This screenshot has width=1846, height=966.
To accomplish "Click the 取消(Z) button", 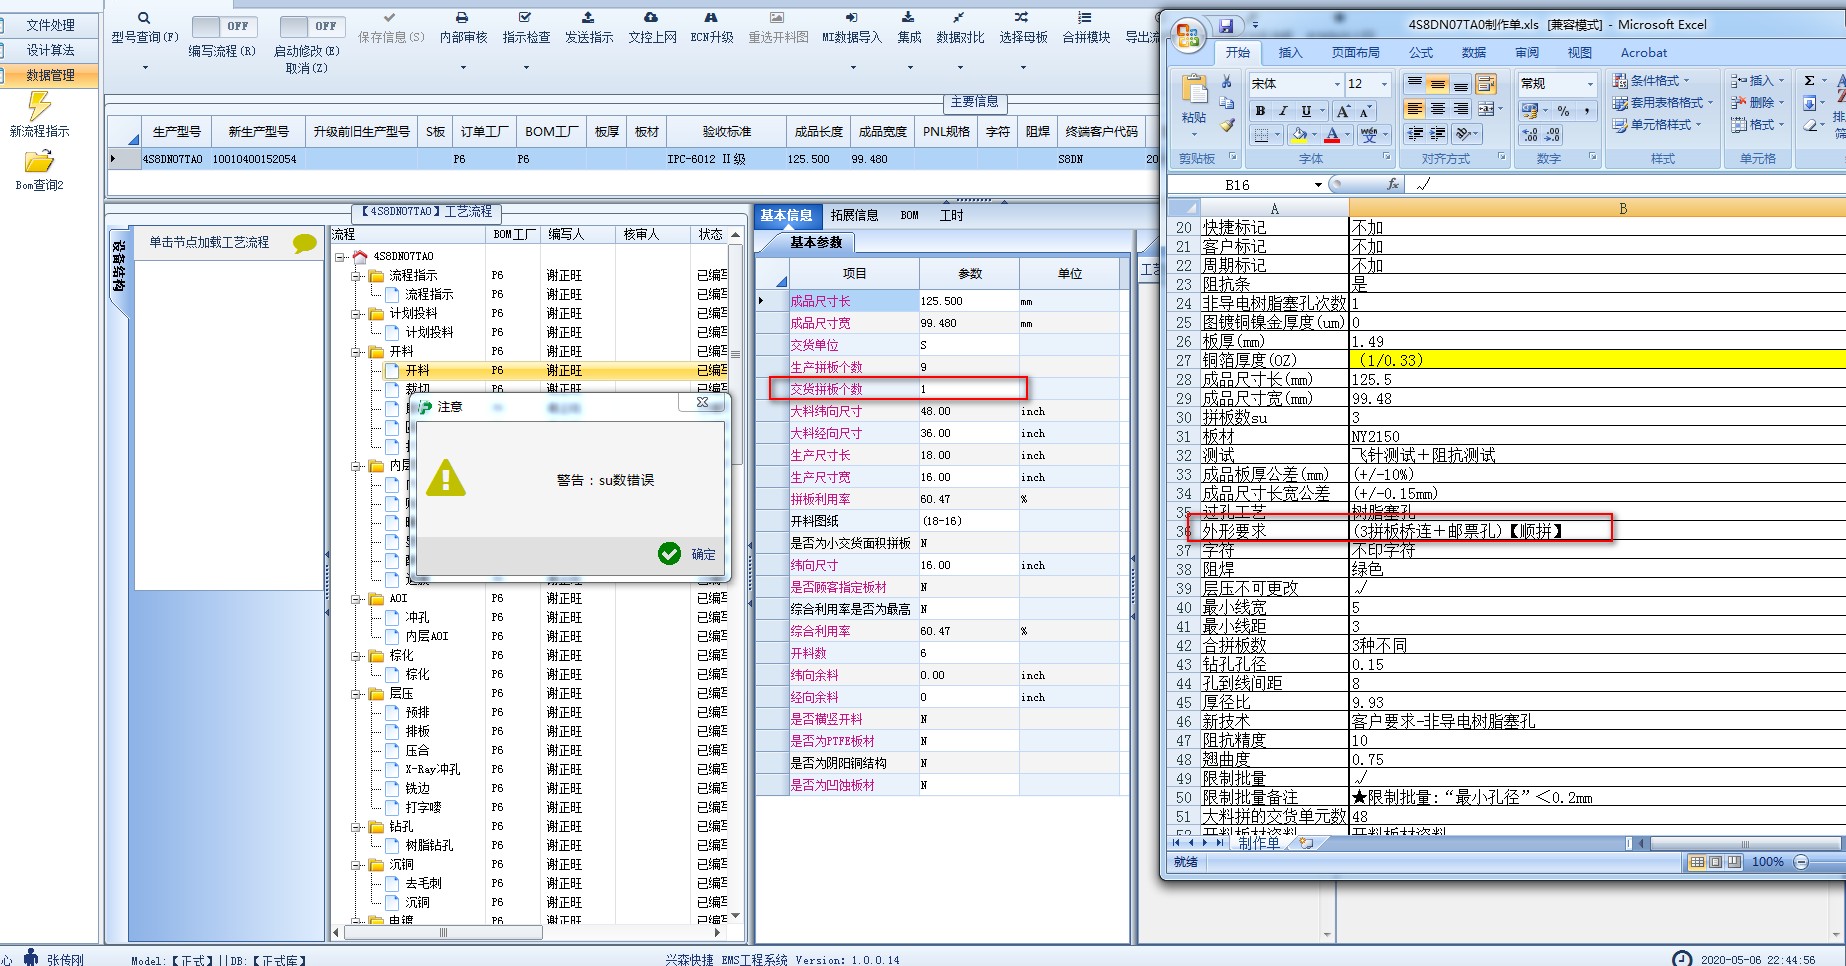I will pyautogui.click(x=306, y=68).
